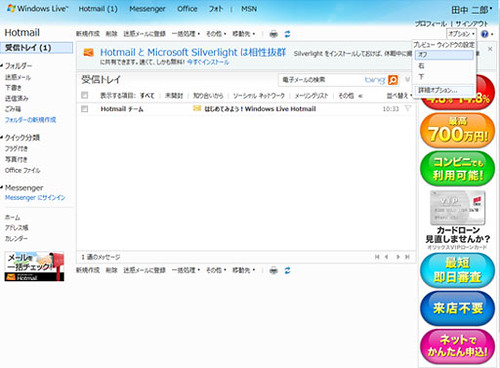Click the Windows Live logo

tap(37, 9)
